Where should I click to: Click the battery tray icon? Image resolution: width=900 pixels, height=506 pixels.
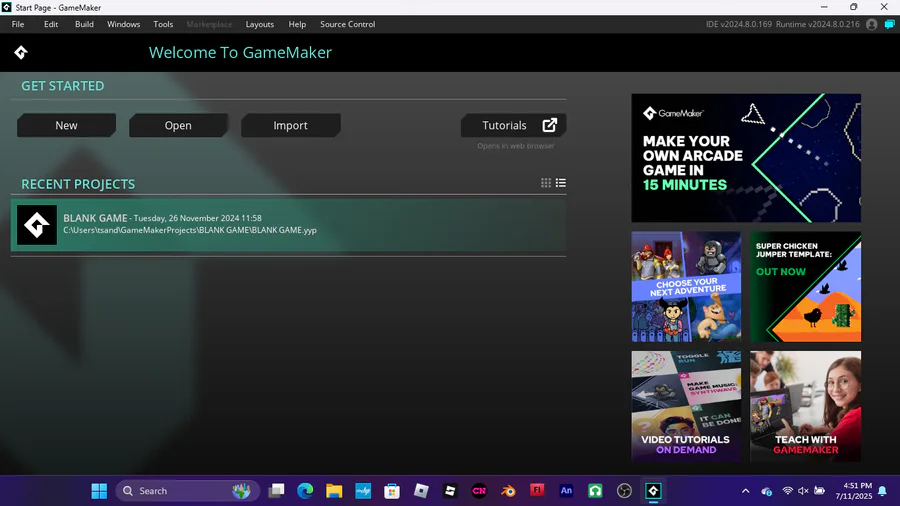(820, 491)
